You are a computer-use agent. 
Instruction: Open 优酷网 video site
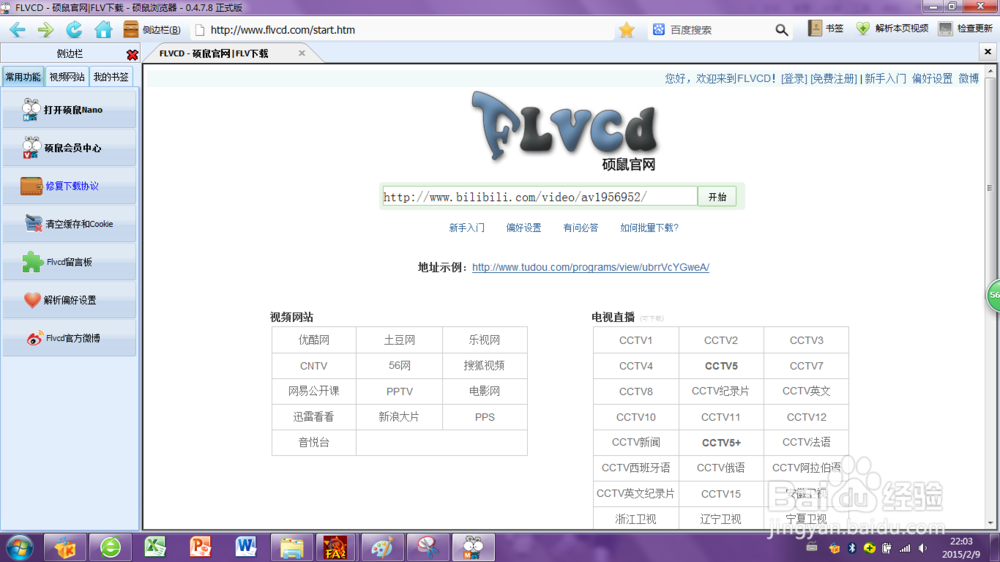click(314, 340)
